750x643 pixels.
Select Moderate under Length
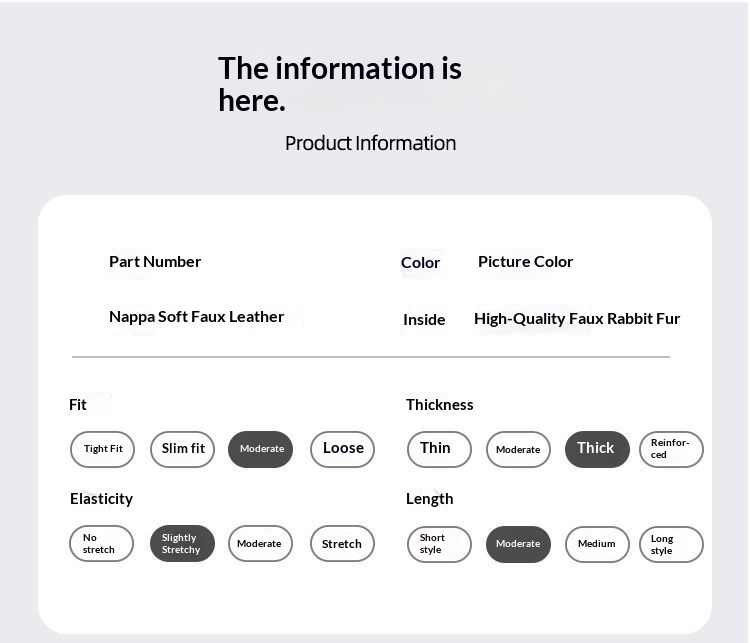(518, 544)
